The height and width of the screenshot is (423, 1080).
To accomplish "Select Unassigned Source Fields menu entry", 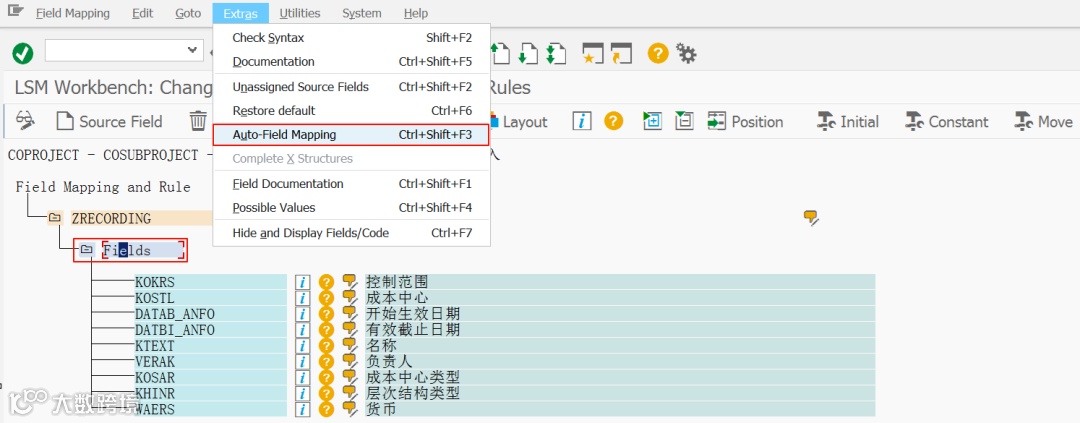I will [351, 87].
